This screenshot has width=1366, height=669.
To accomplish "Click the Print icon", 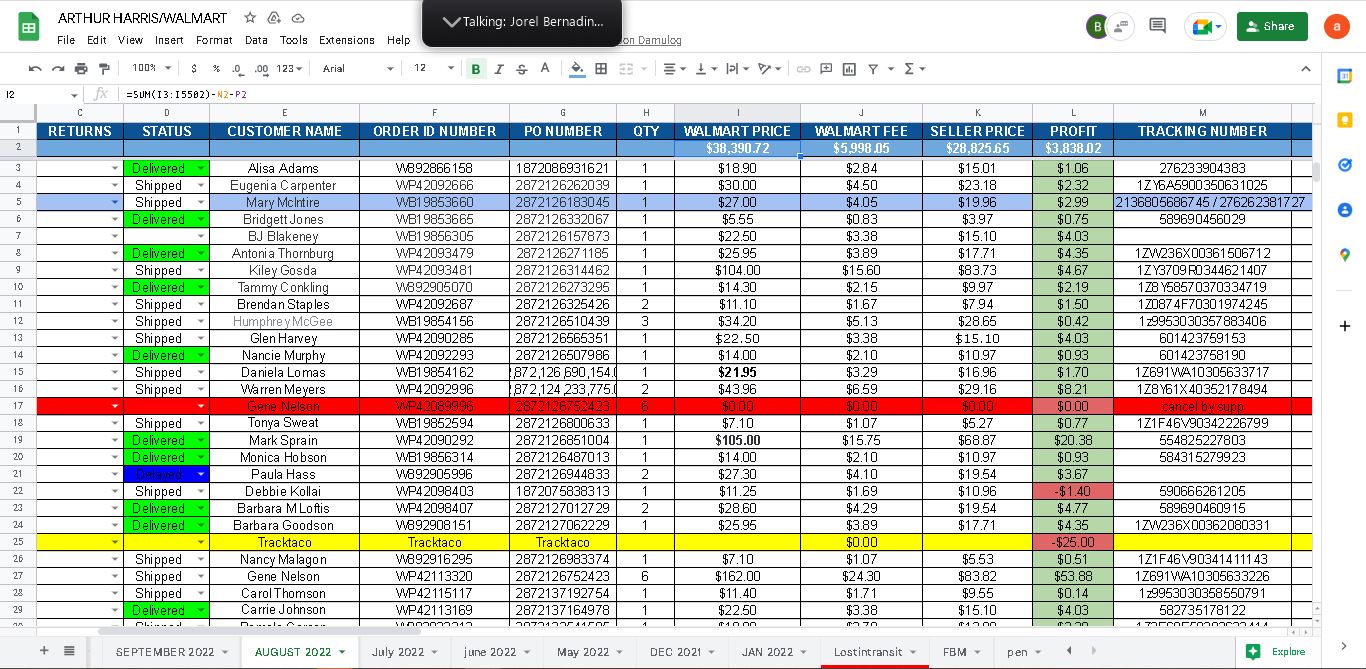I will click(81, 69).
